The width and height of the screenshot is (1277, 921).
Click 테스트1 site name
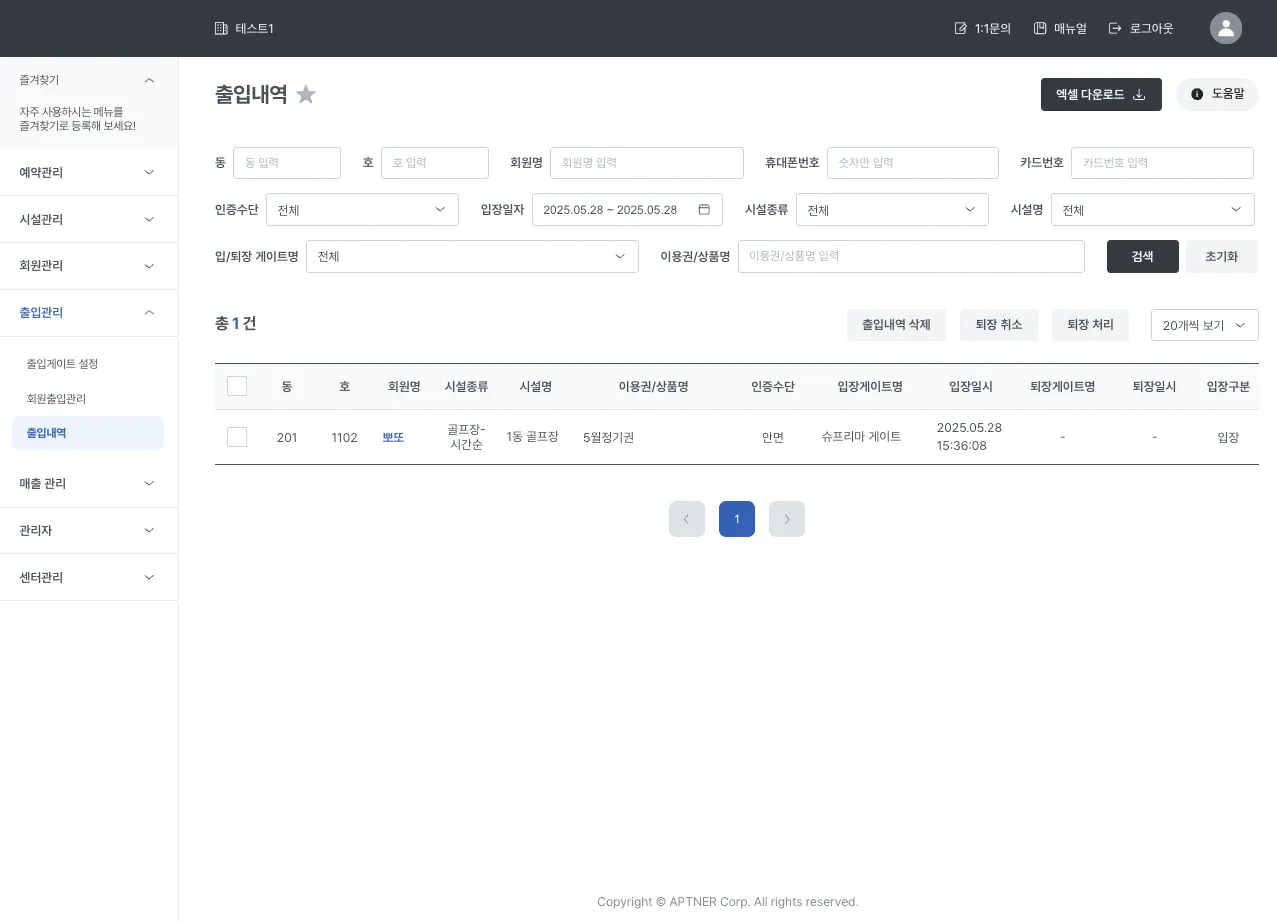coord(255,28)
